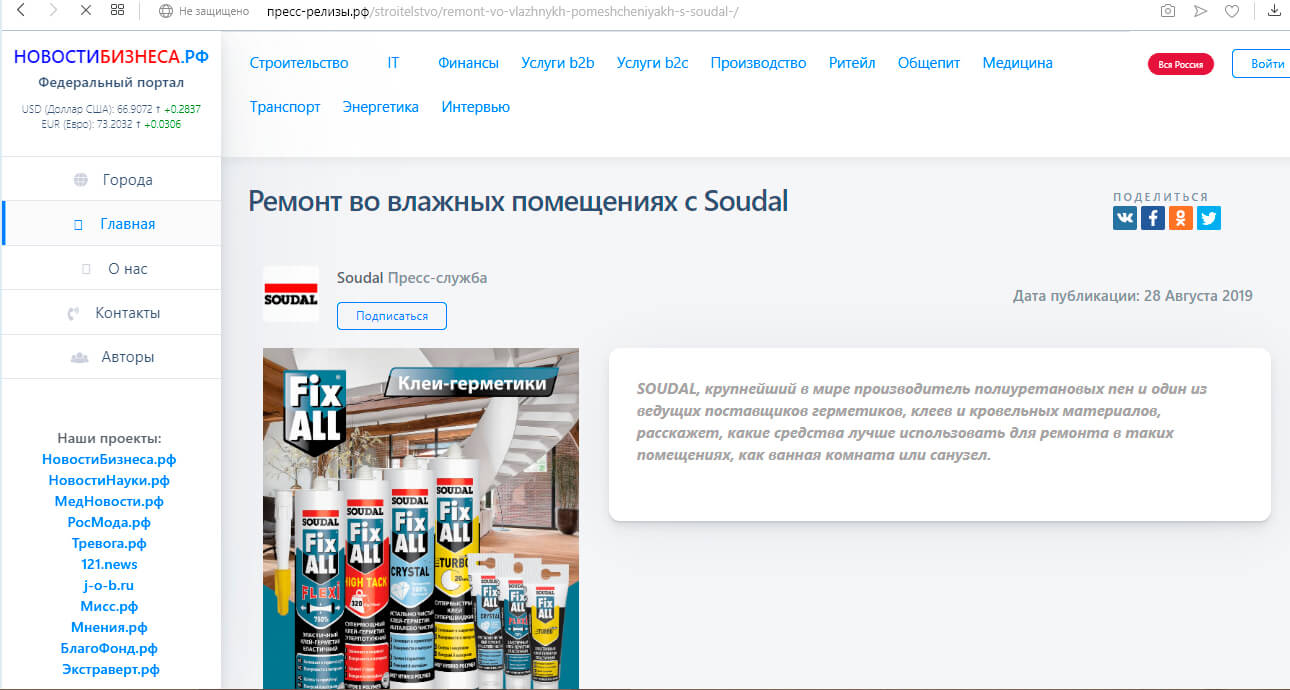
Task: Open the Экстраверт.рф project link
Action: pyautogui.click(x=109, y=669)
